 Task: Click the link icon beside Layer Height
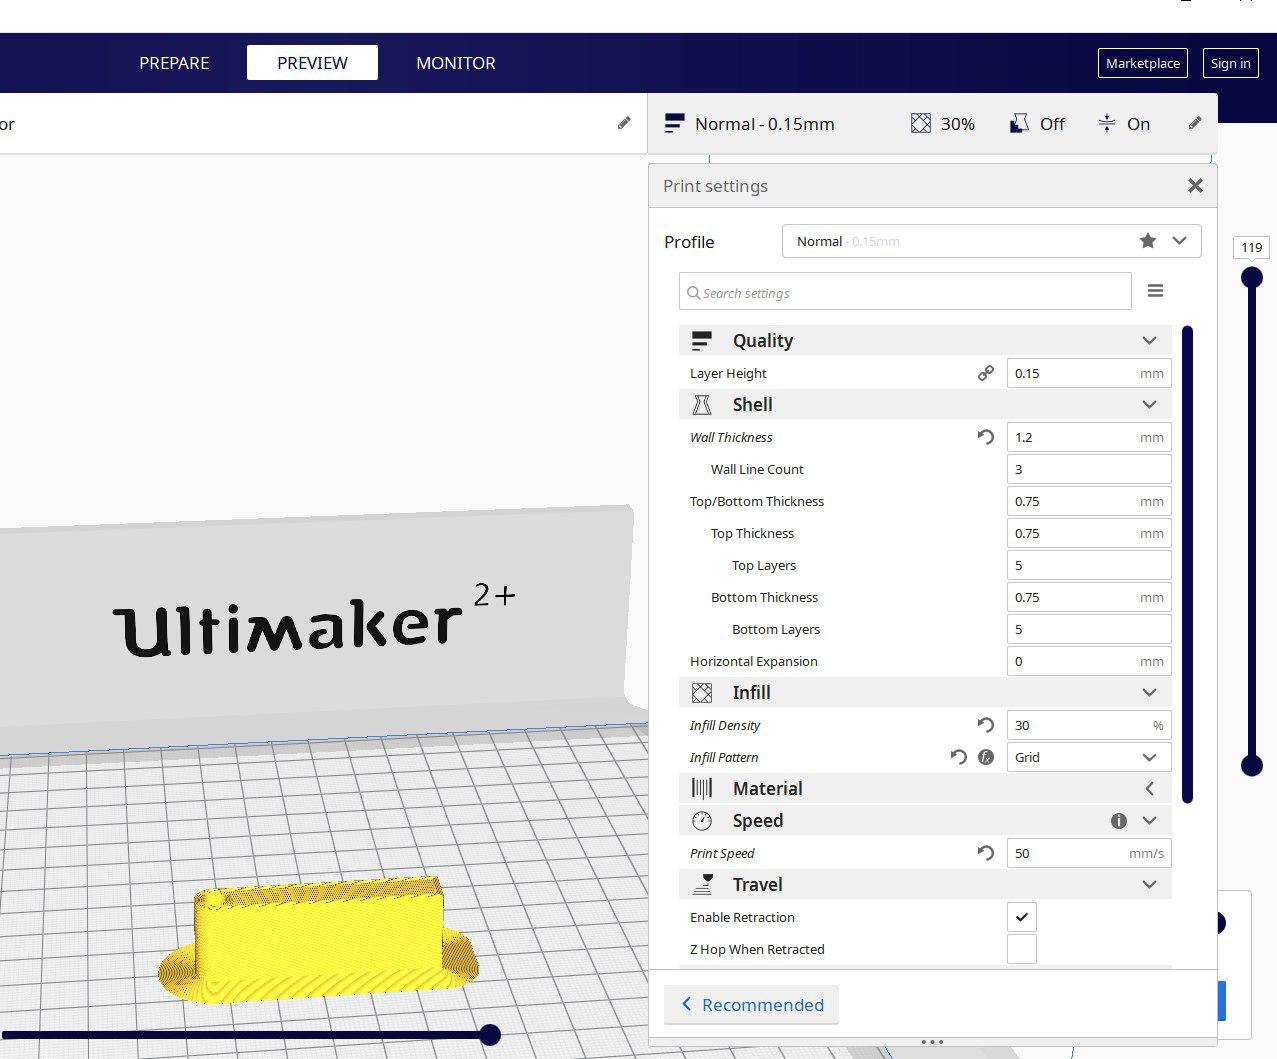coord(986,373)
